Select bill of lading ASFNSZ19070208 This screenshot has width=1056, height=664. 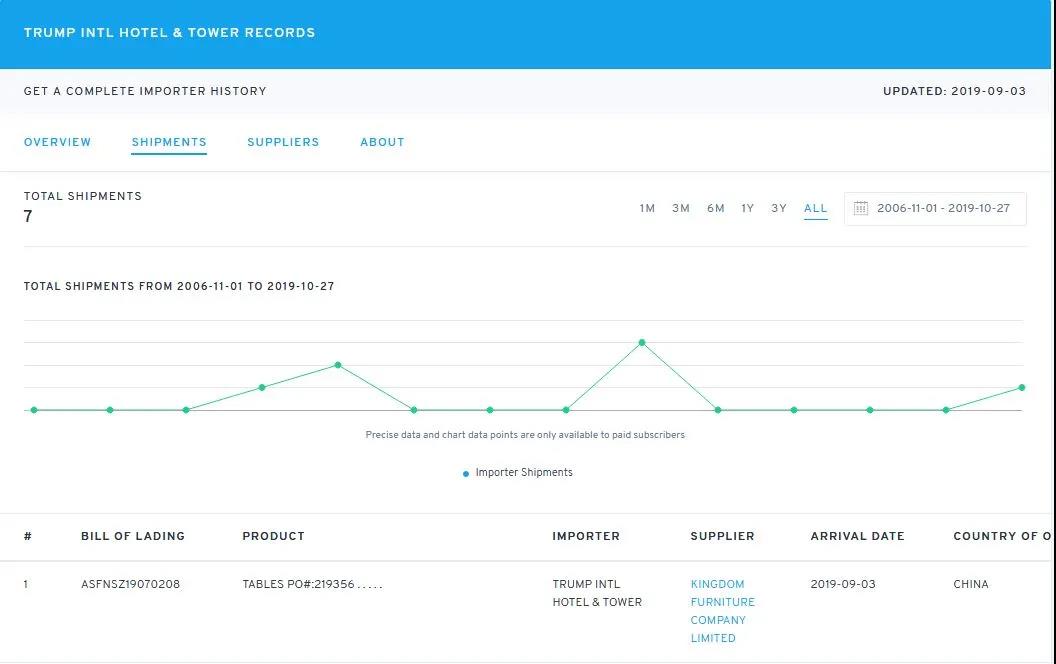(131, 584)
